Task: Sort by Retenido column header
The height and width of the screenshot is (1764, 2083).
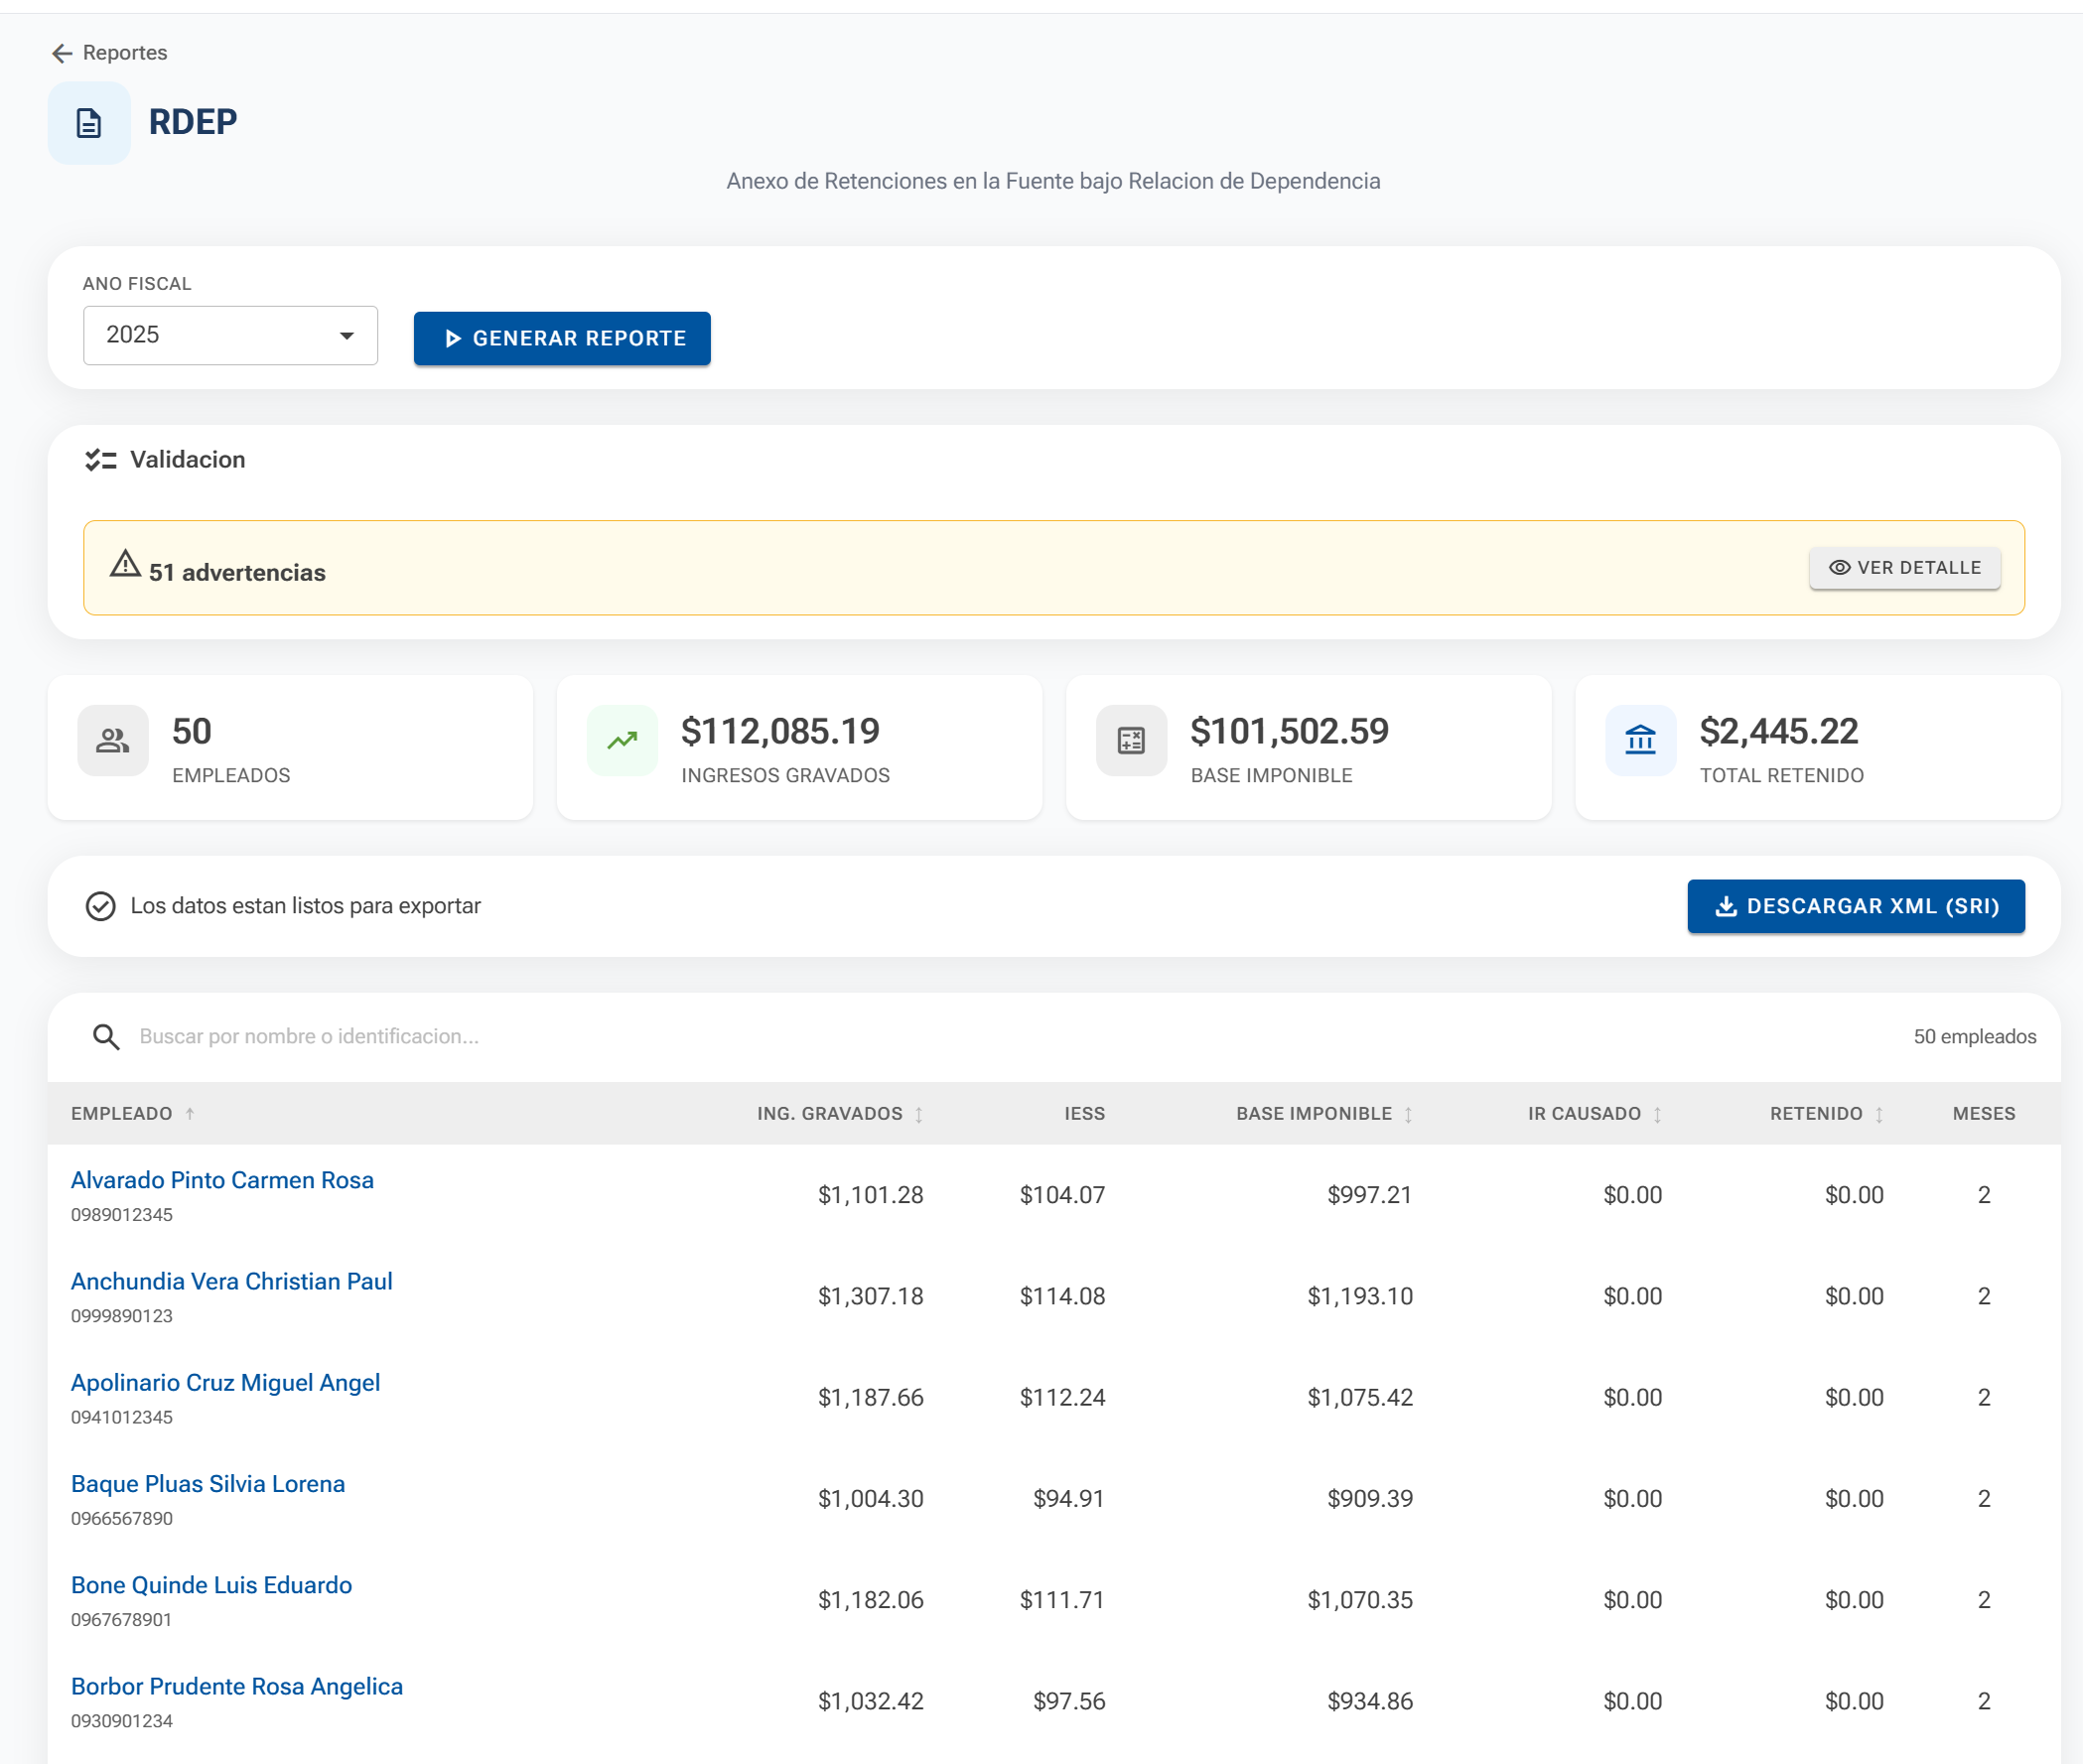Action: [x=1816, y=1114]
